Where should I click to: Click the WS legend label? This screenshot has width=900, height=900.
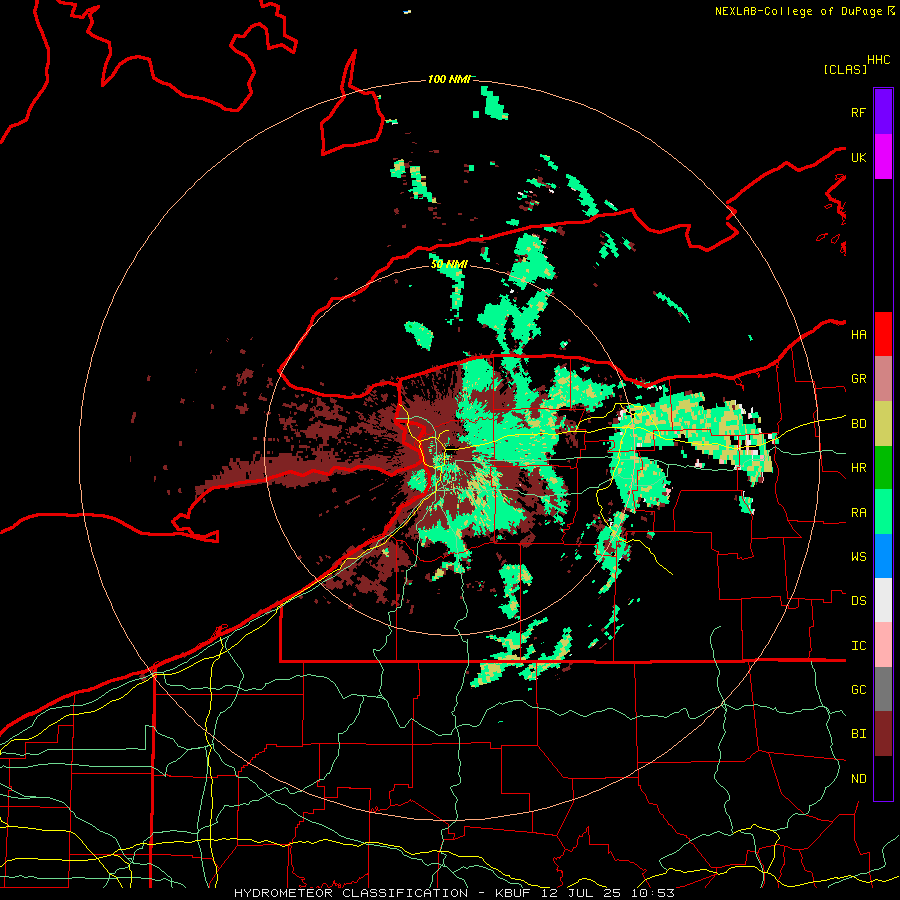pos(858,557)
